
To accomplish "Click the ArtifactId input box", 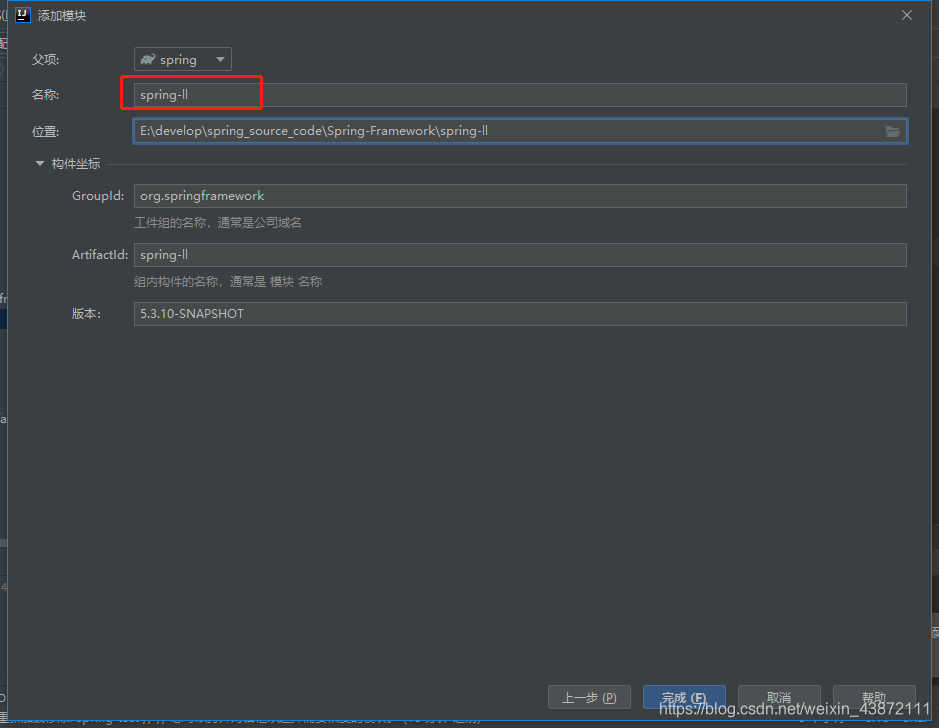I will point(520,255).
